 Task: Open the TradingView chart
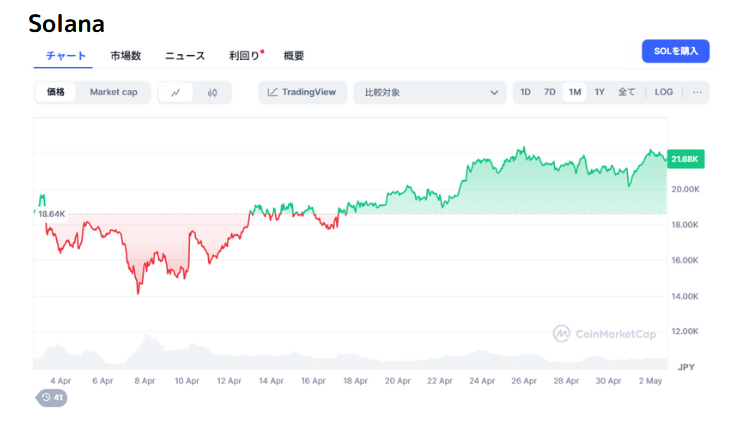[302, 92]
